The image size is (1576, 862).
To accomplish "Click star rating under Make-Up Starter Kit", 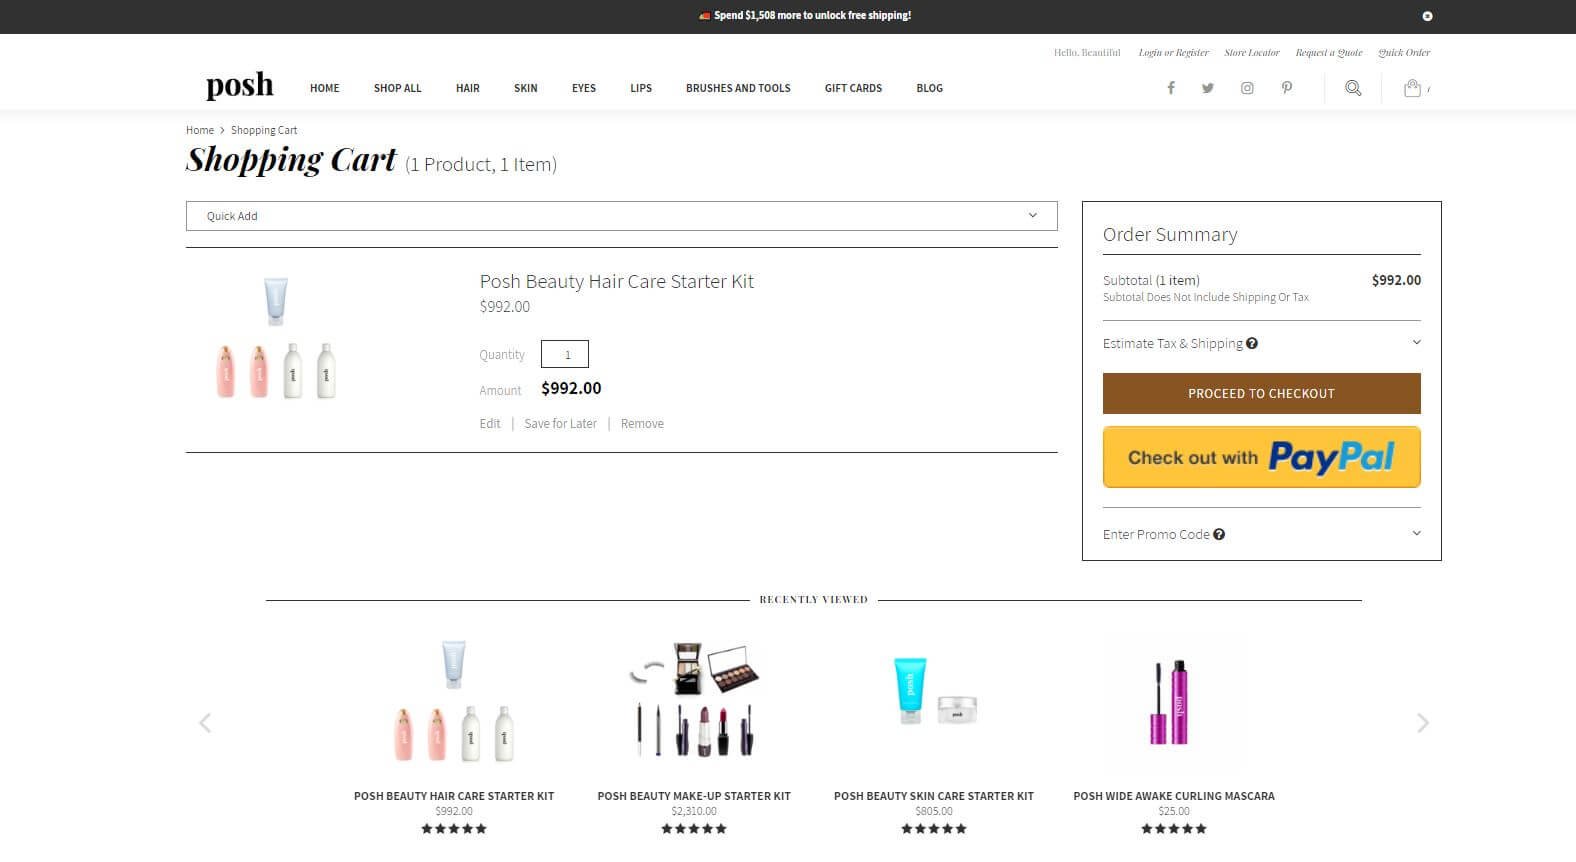I will (x=694, y=828).
